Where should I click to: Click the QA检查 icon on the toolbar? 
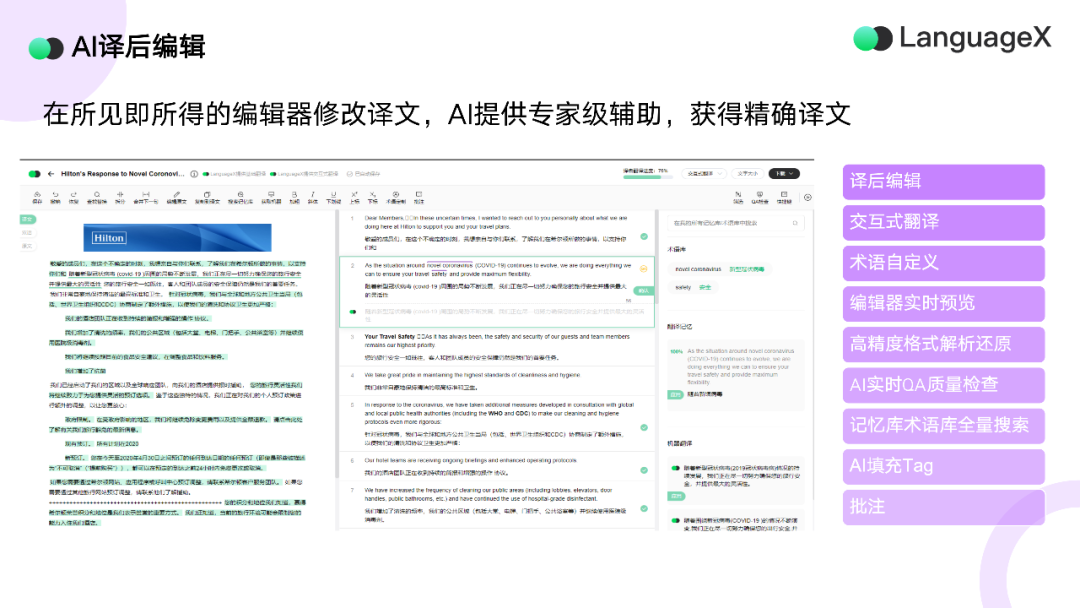click(760, 196)
